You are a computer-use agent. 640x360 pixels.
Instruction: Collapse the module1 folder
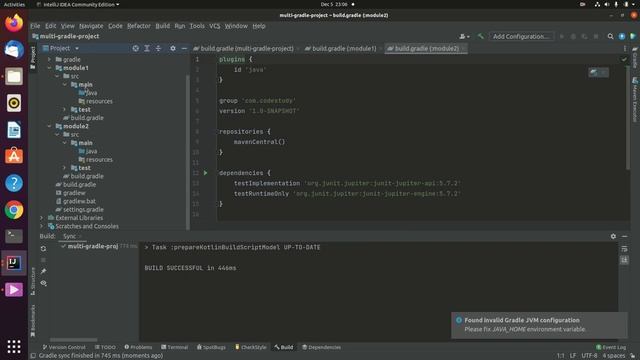coord(49,68)
